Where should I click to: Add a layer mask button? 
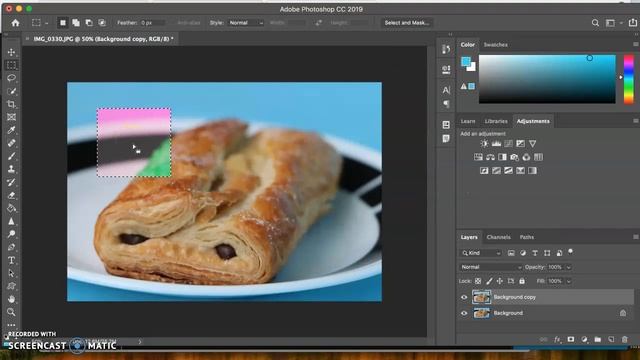point(571,339)
